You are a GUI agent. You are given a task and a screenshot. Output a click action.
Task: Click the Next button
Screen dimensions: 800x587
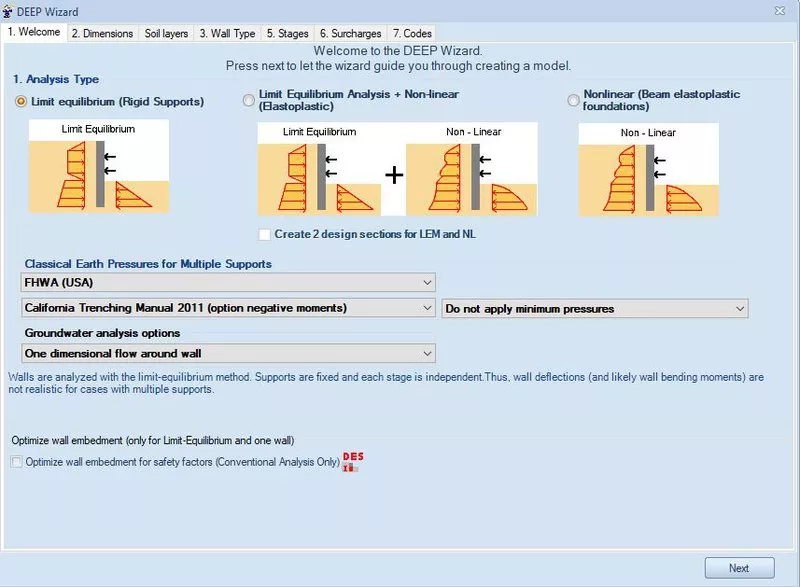[x=739, y=568]
